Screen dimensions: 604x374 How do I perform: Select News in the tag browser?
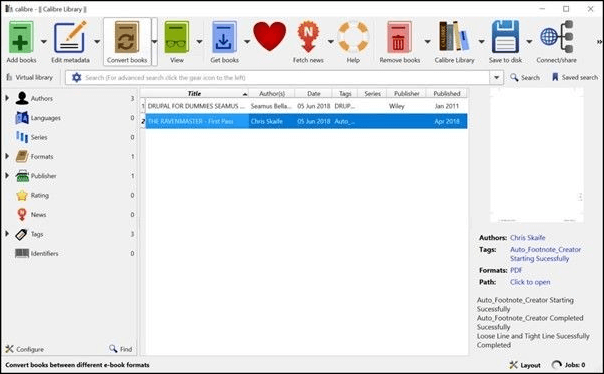(x=38, y=215)
